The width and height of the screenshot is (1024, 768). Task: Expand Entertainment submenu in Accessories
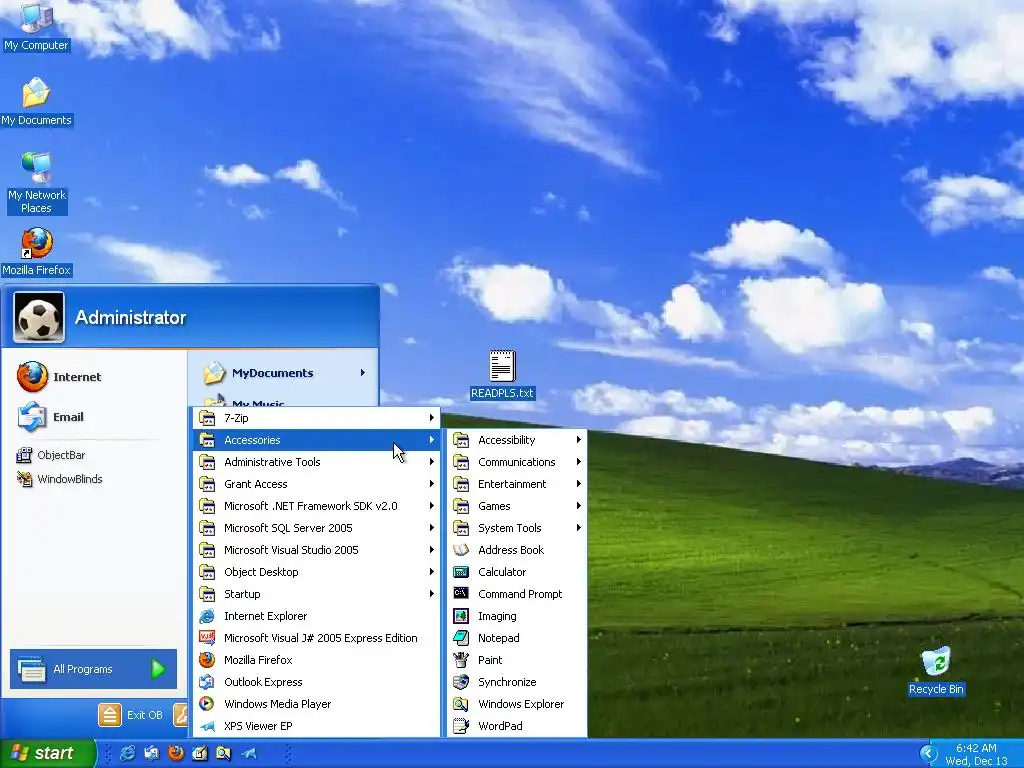tap(517, 484)
